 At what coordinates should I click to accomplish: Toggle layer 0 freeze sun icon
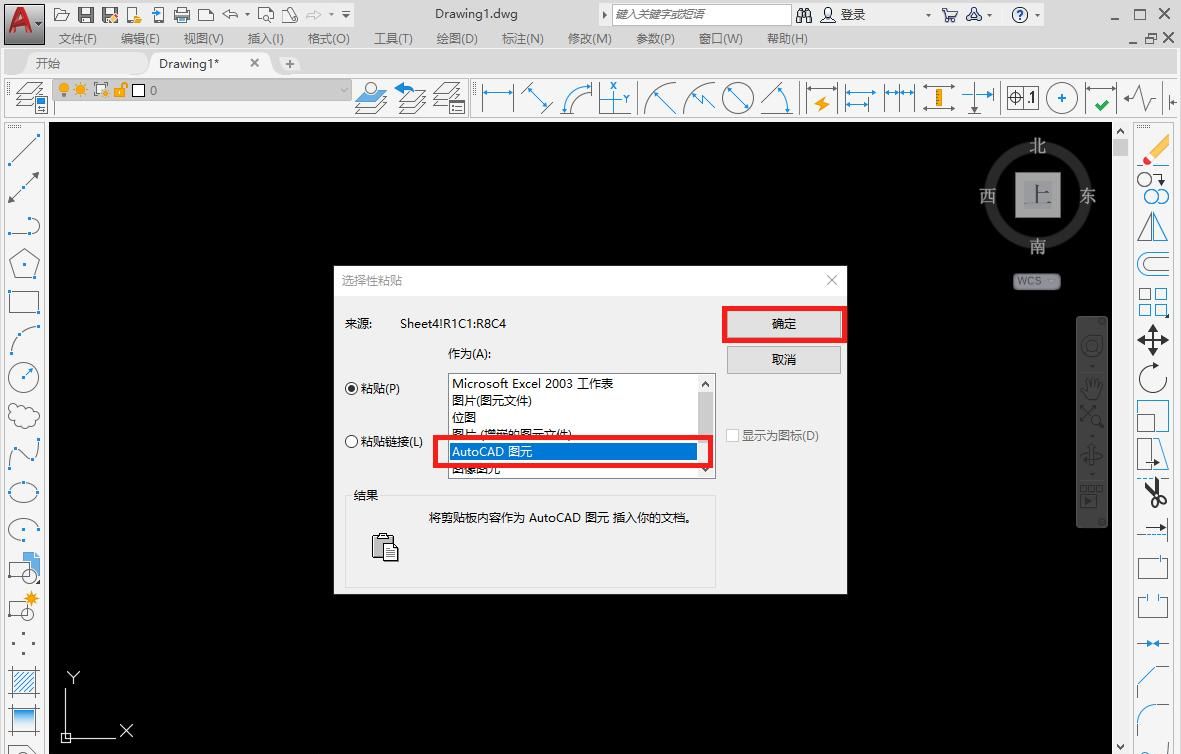pos(81,90)
